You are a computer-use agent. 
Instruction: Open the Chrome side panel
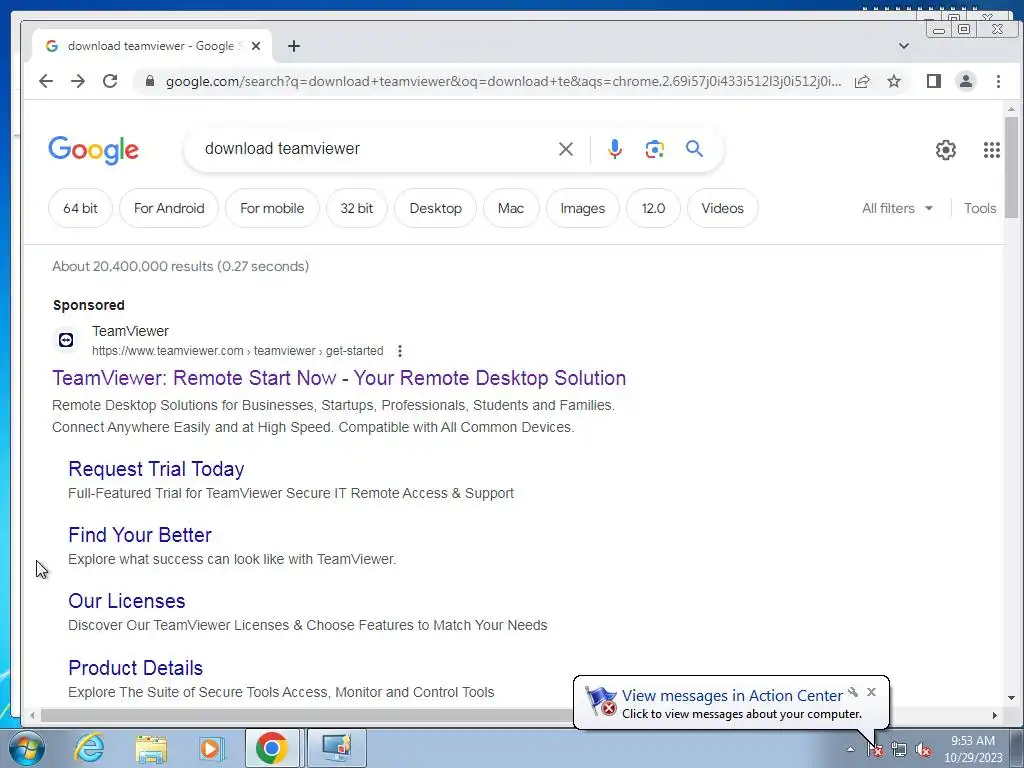934,81
